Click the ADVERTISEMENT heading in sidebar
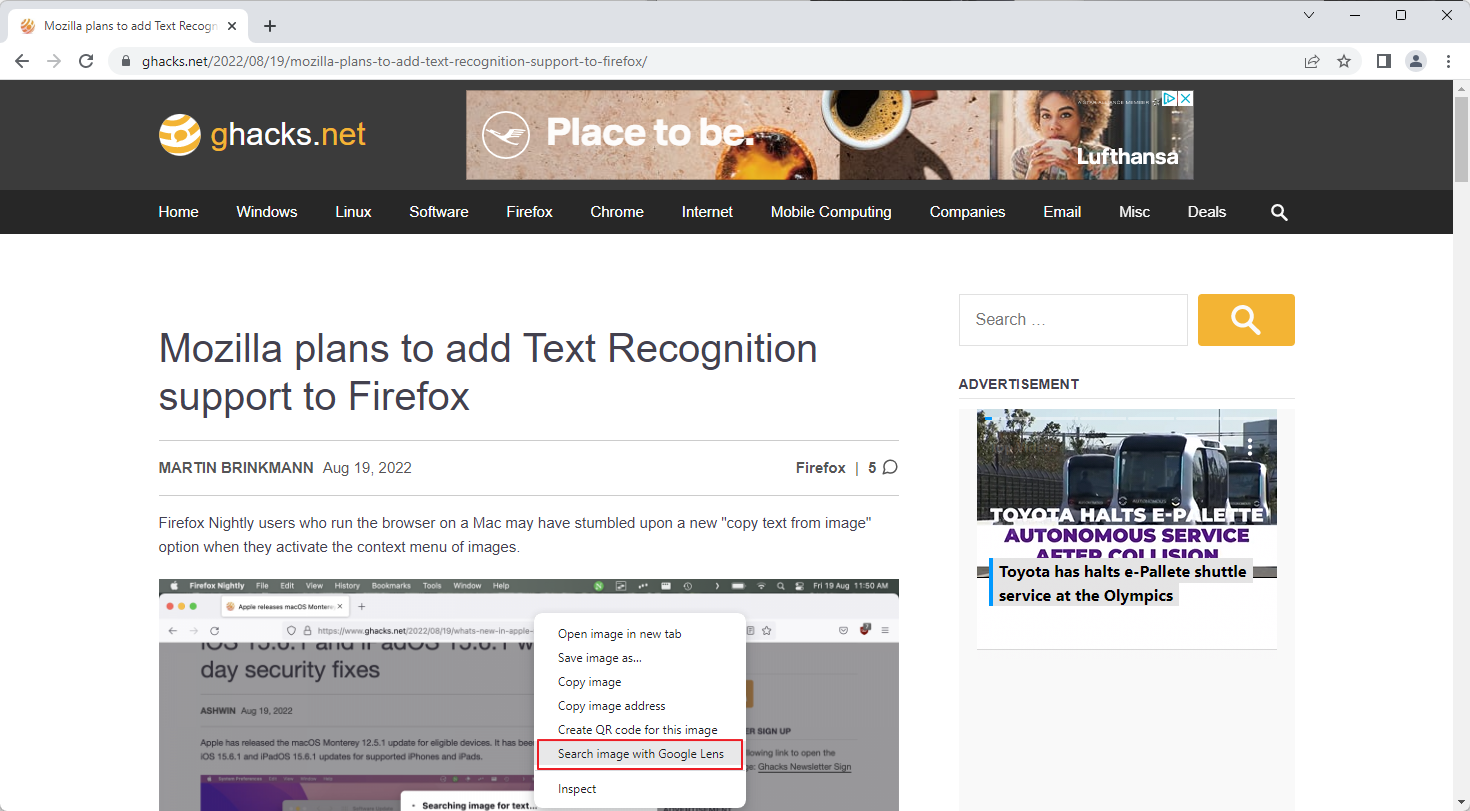The width and height of the screenshot is (1470, 811). coord(1019,384)
